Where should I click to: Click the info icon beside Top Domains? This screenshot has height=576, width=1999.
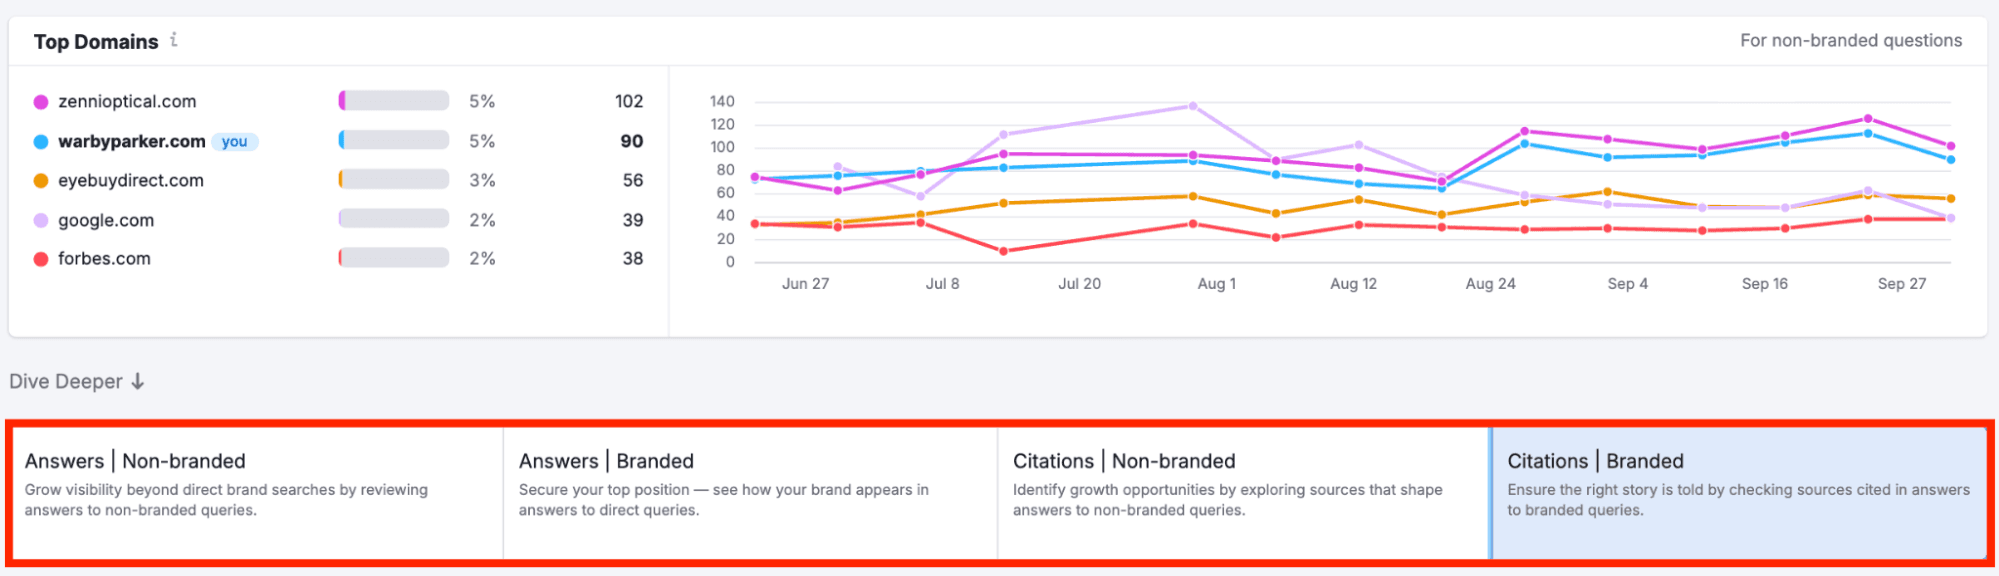[x=174, y=40]
